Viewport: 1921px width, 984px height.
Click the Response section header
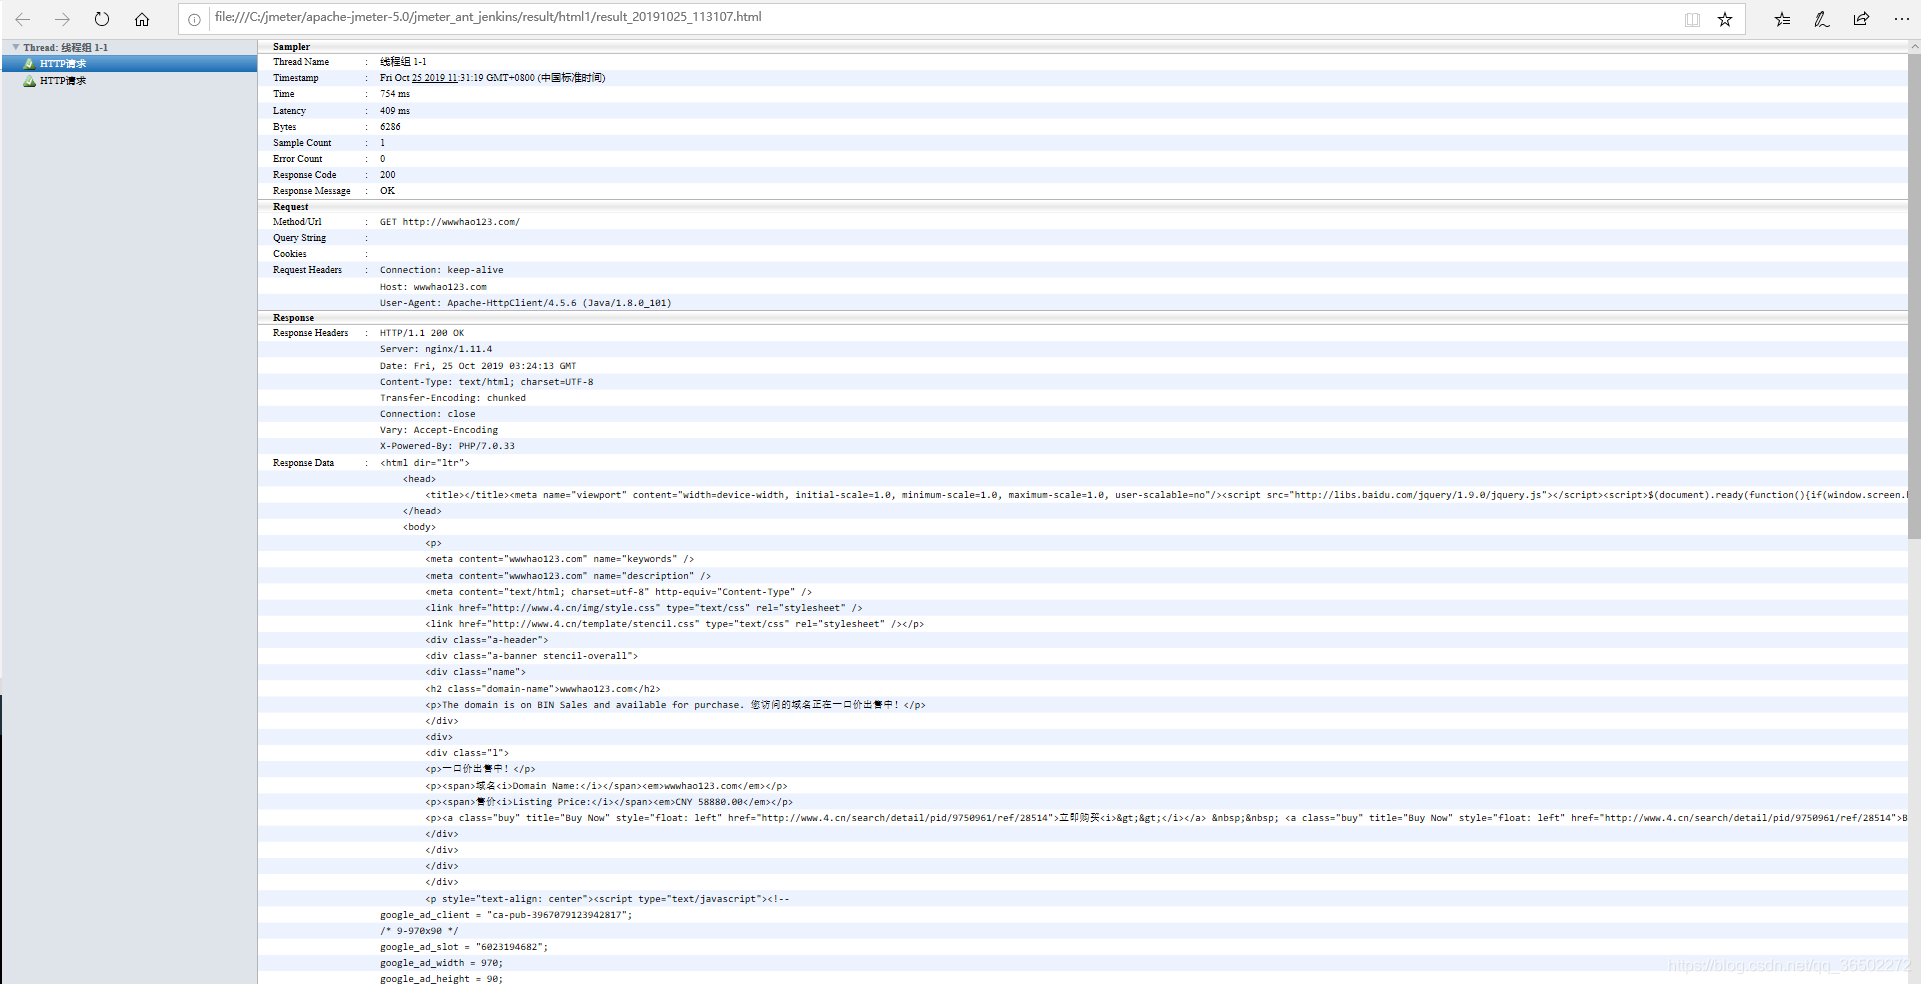point(293,318)
